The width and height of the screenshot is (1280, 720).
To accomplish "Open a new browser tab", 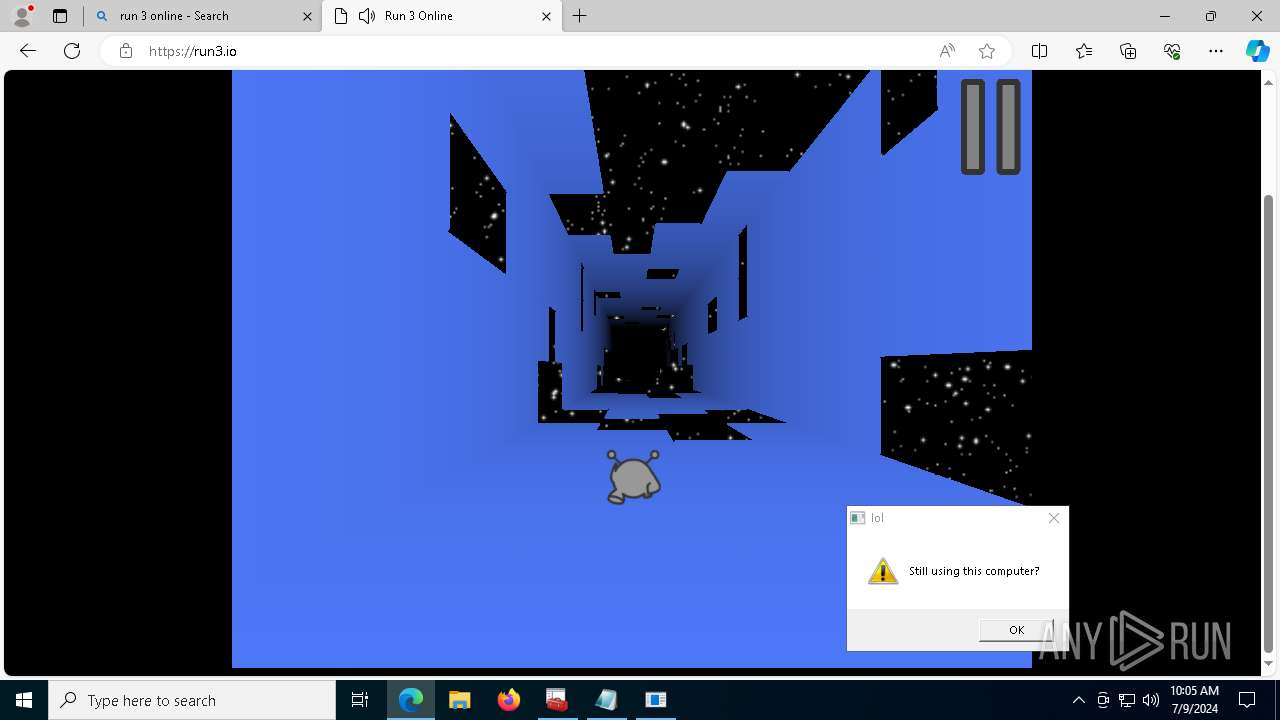I will click(x=580, y=16).
